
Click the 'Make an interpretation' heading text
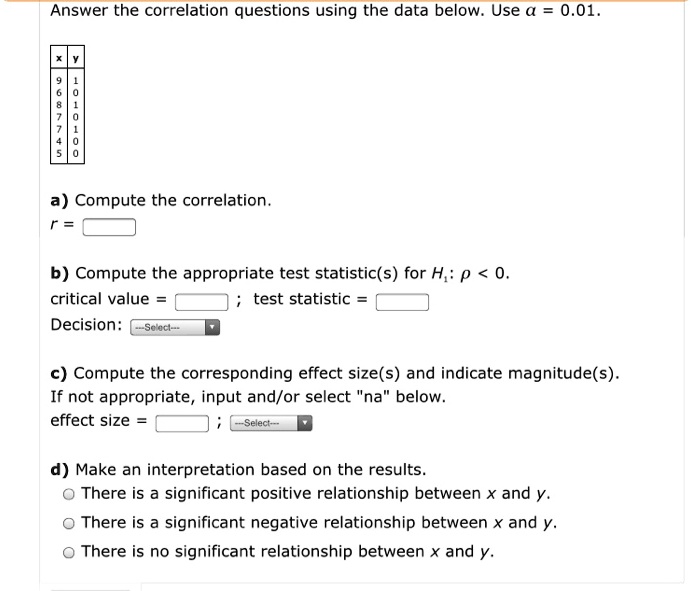[251, 470]
